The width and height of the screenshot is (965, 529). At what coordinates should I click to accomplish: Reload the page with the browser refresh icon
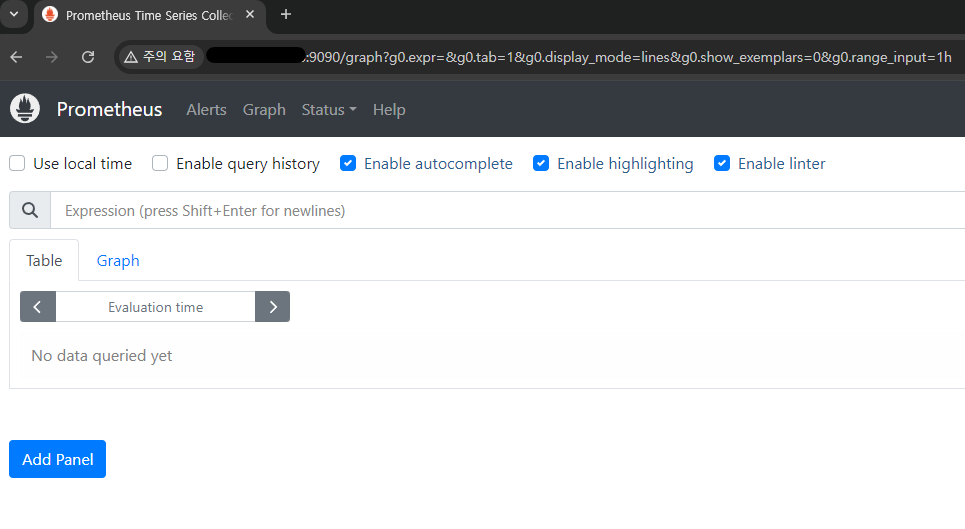88,57
